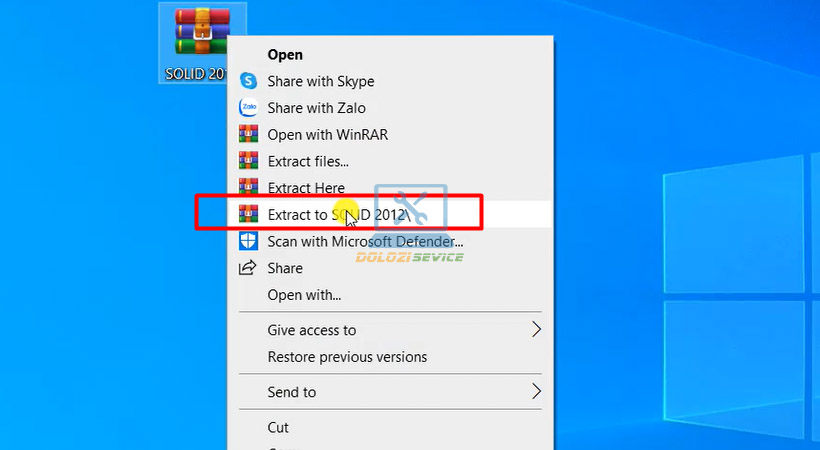The height and width of the screenshot is (450, 820).
Task: Click the WinRAR books icon beside Extract Here
Action: point(247,187)
